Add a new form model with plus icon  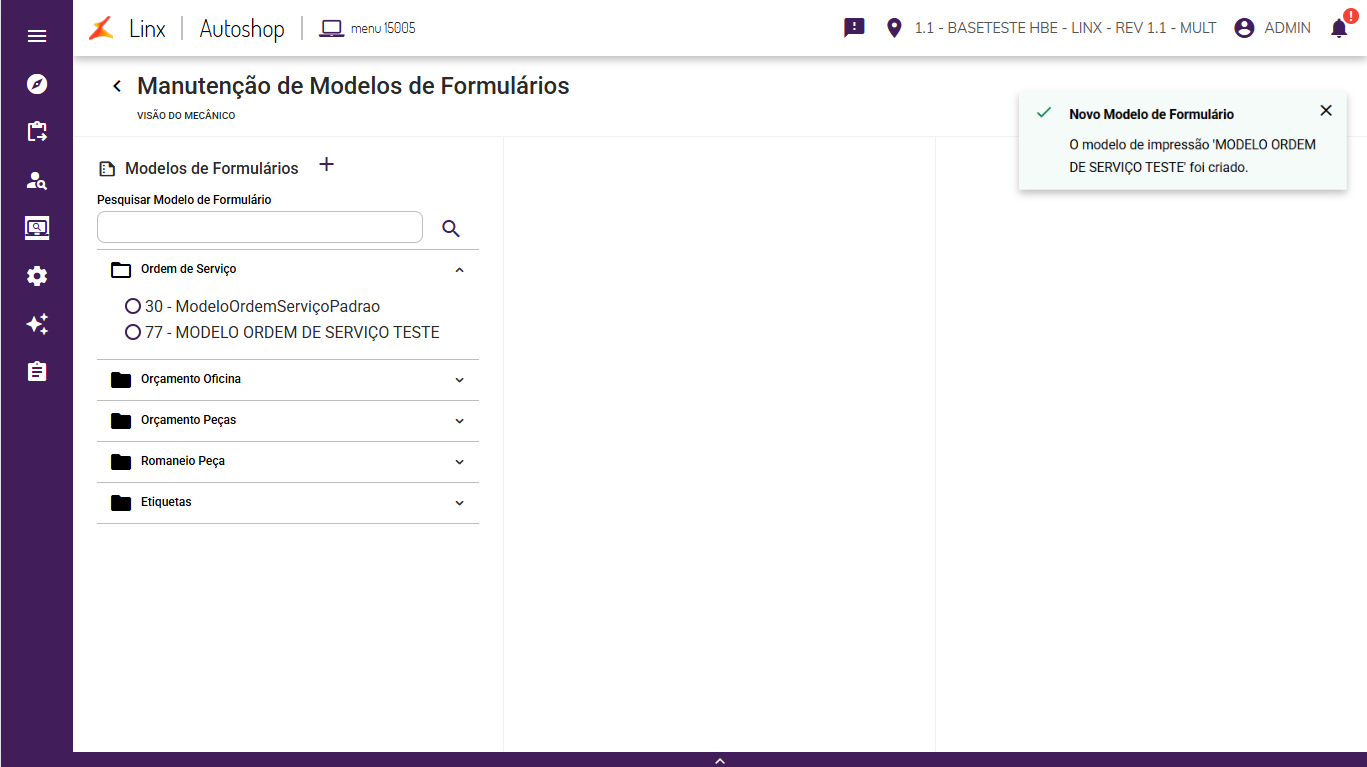pos(326,165)
